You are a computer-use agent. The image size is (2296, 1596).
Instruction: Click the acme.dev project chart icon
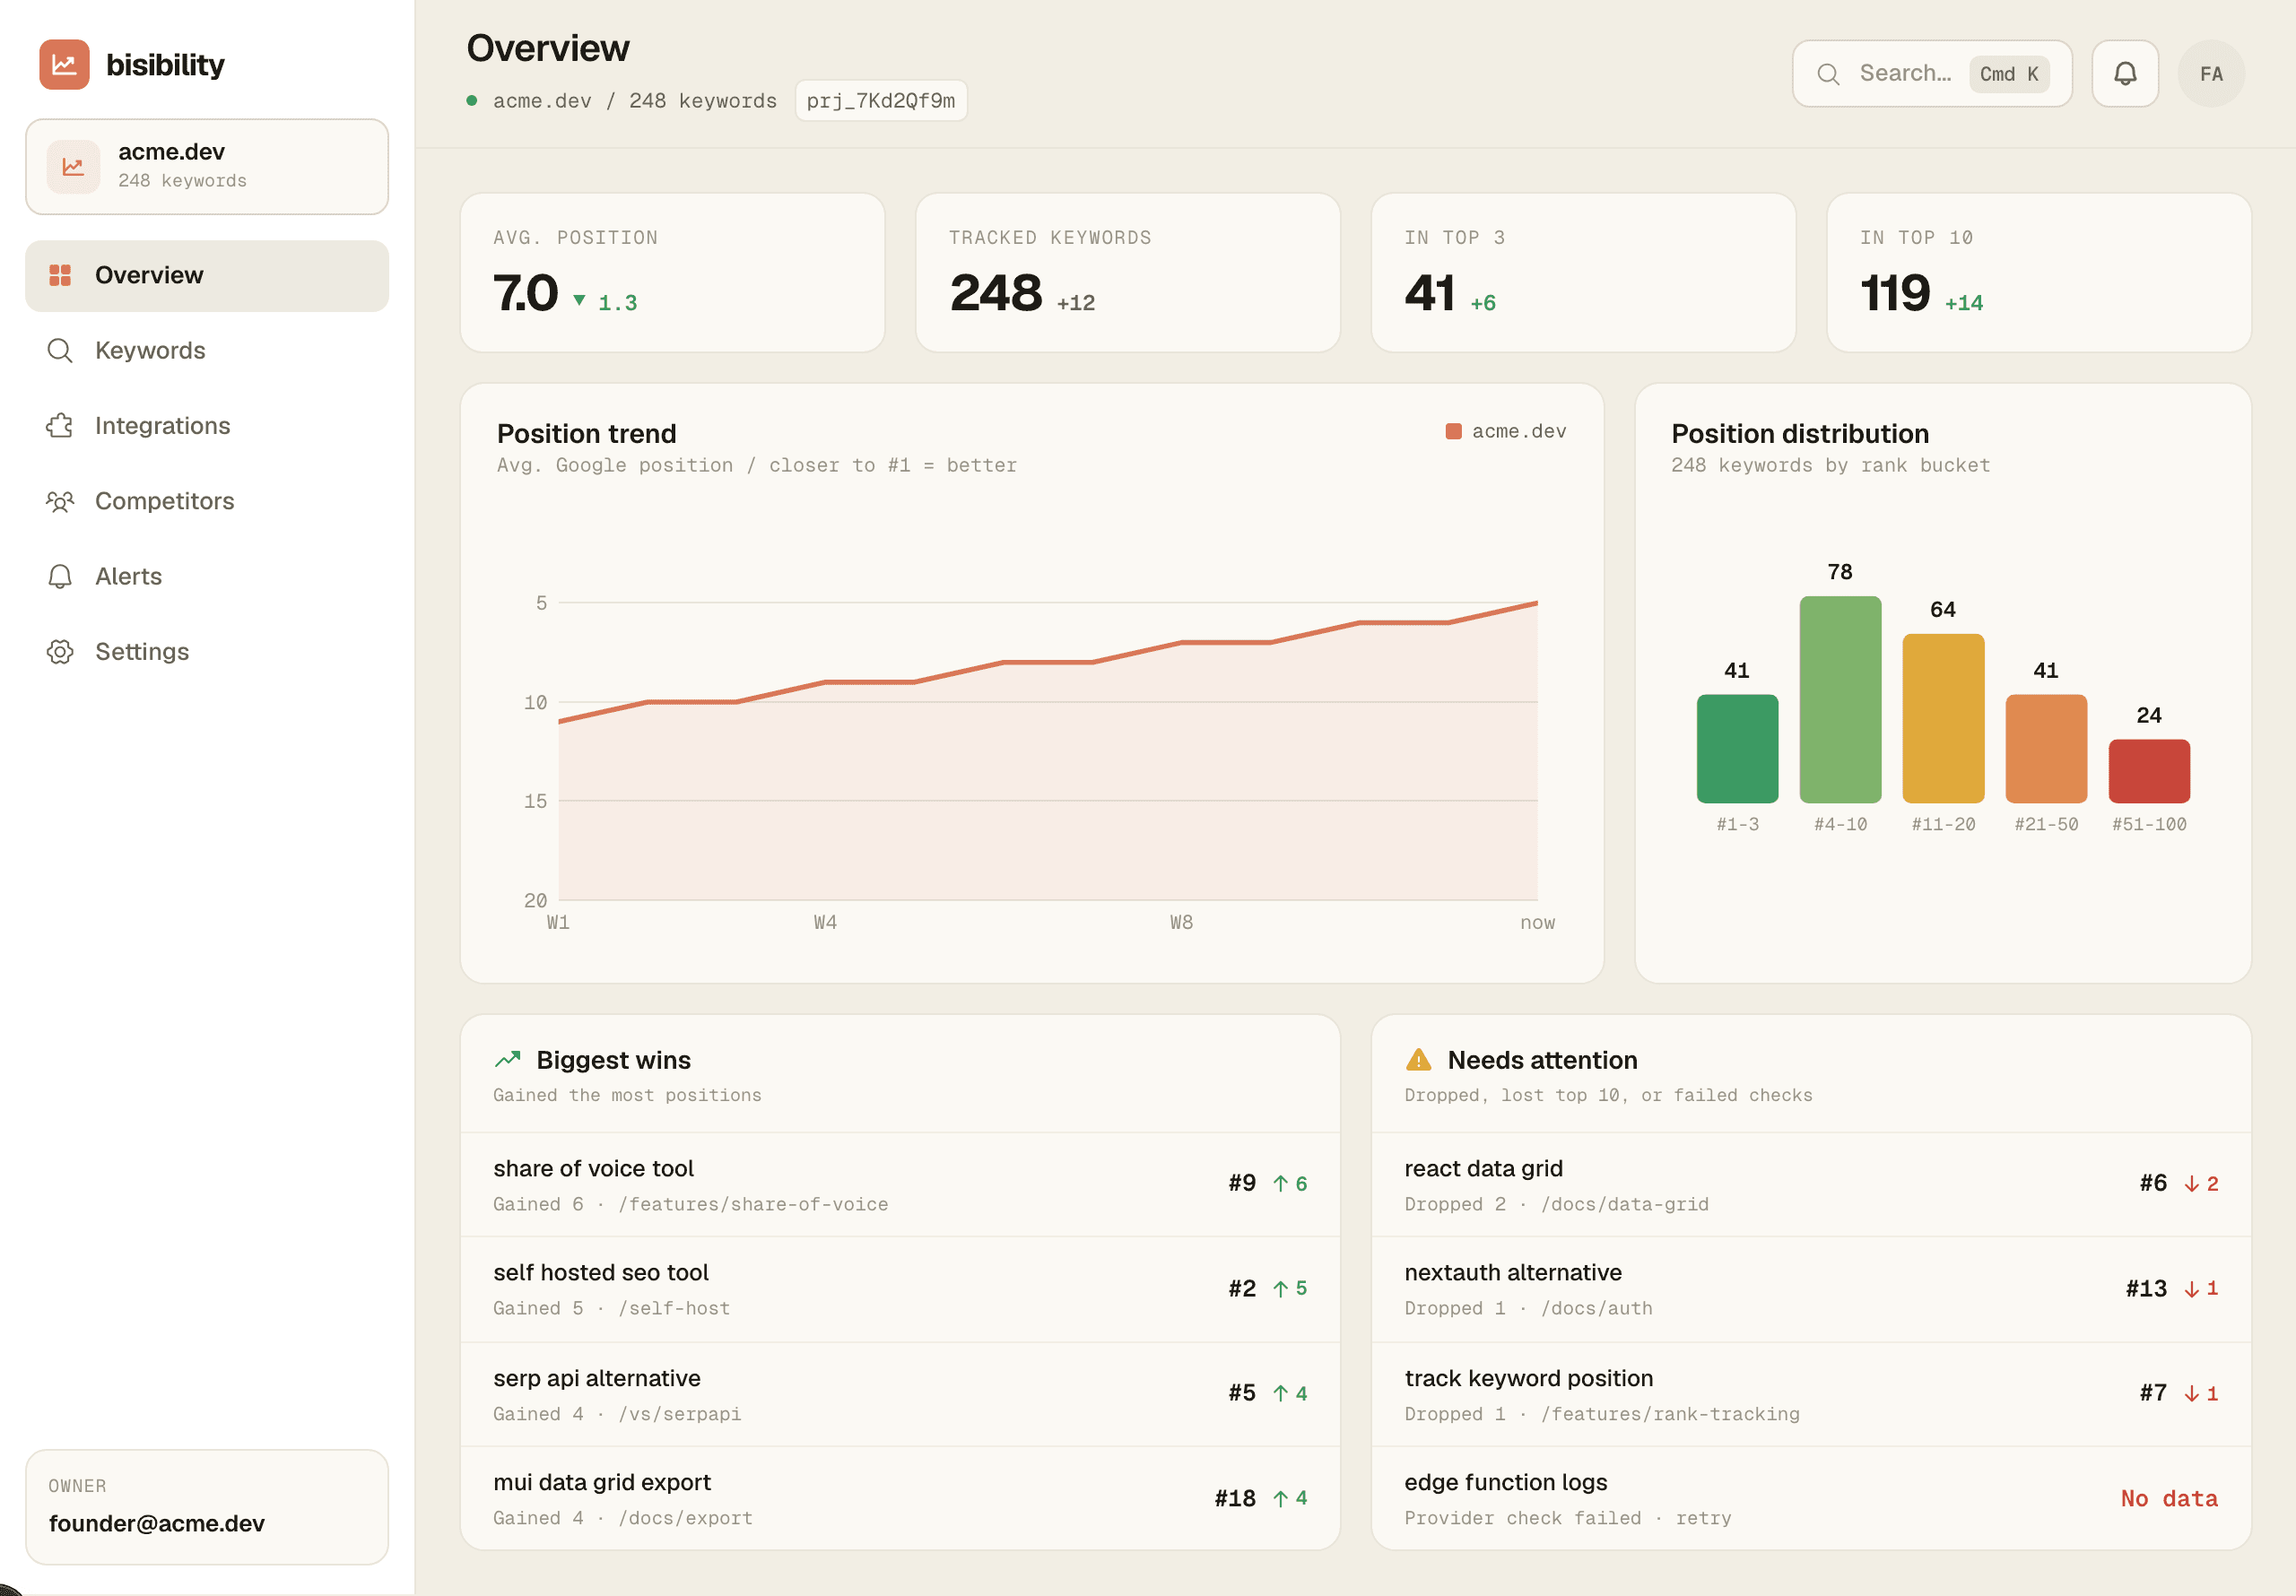[73, 167]
